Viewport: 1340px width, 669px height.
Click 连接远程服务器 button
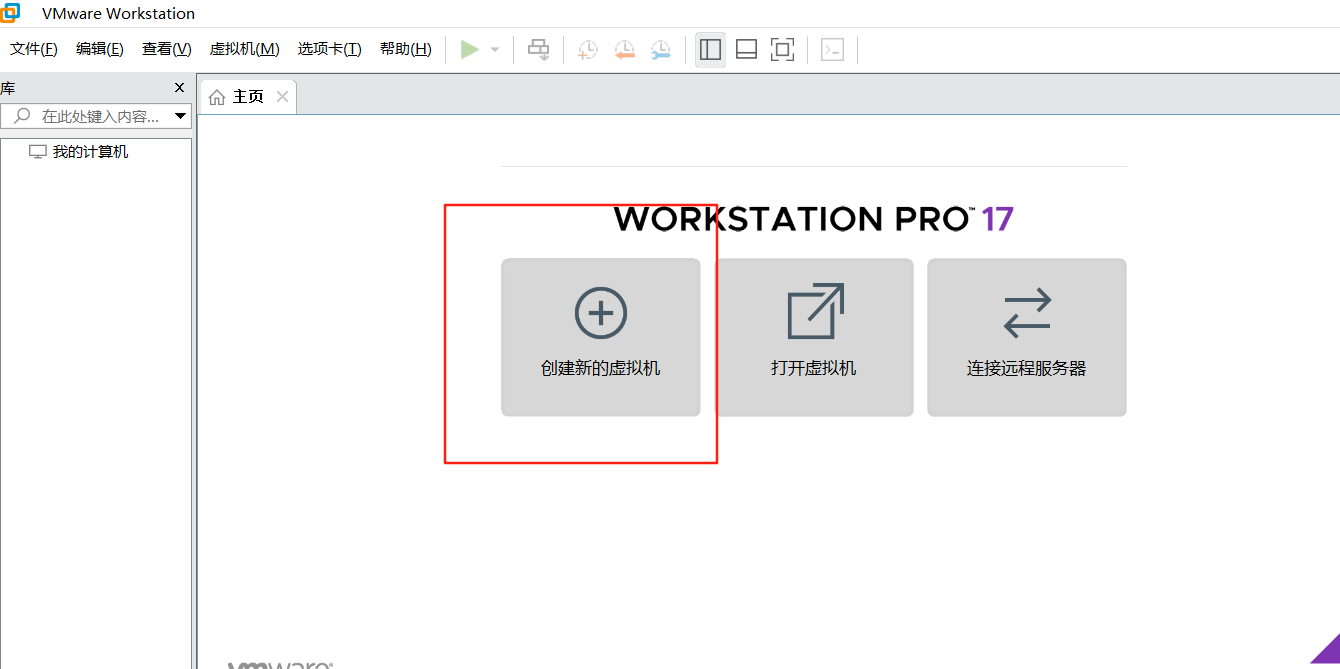tap(1026, 337)
